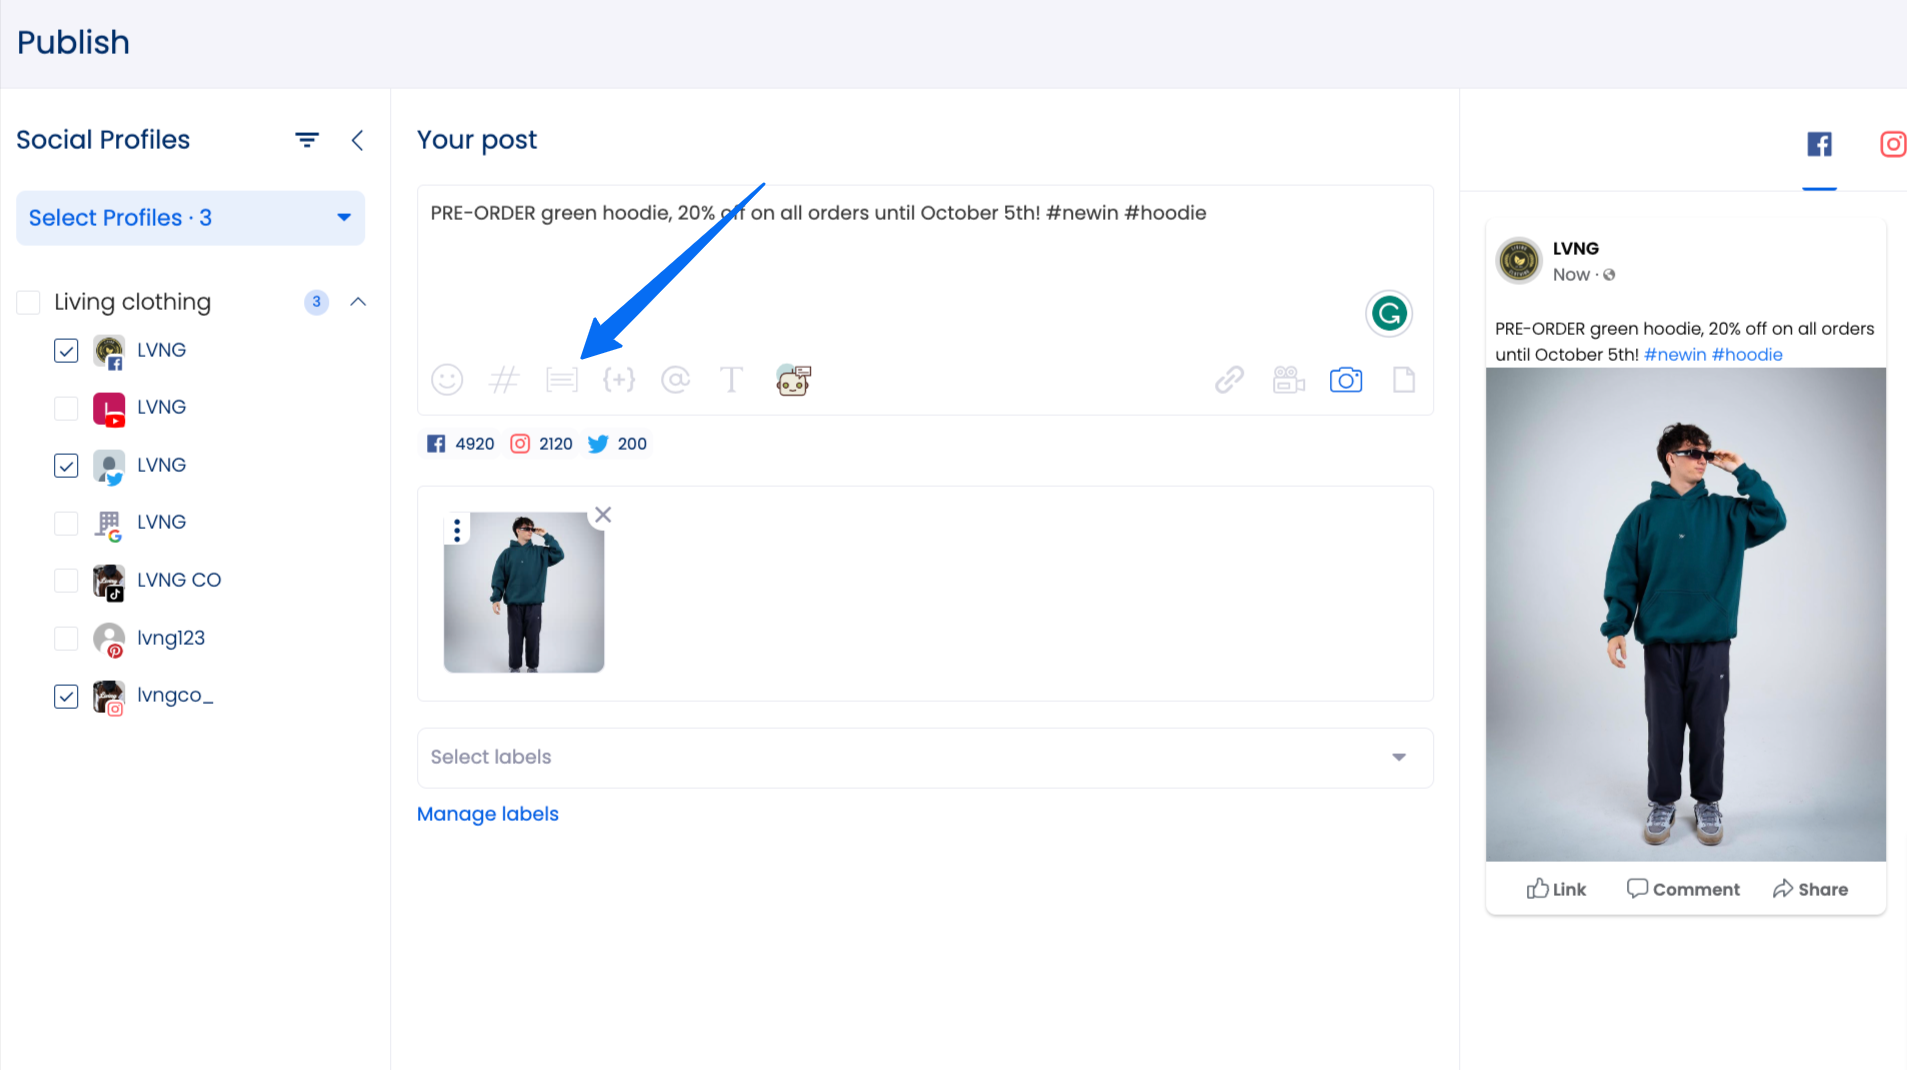Image resolution: width=1907 pixels, height=1070 pixels.
Task: Uncheck LVNG Facebook profile checkbox
Action: [66, 351]
